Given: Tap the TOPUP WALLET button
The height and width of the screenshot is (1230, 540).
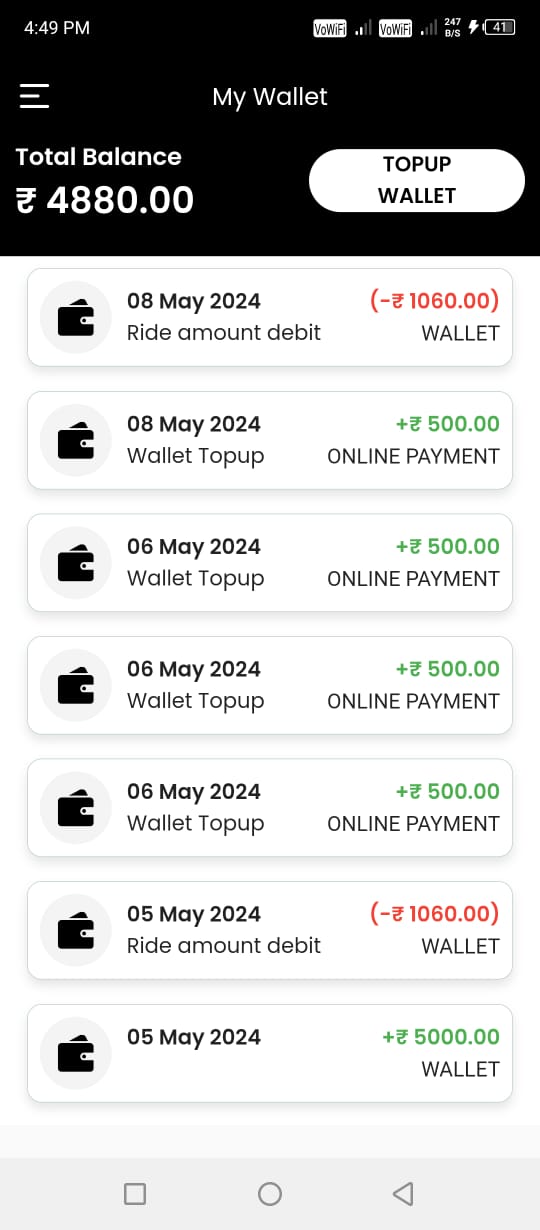Looking at the screenshot, I should (x=417, y=180).
